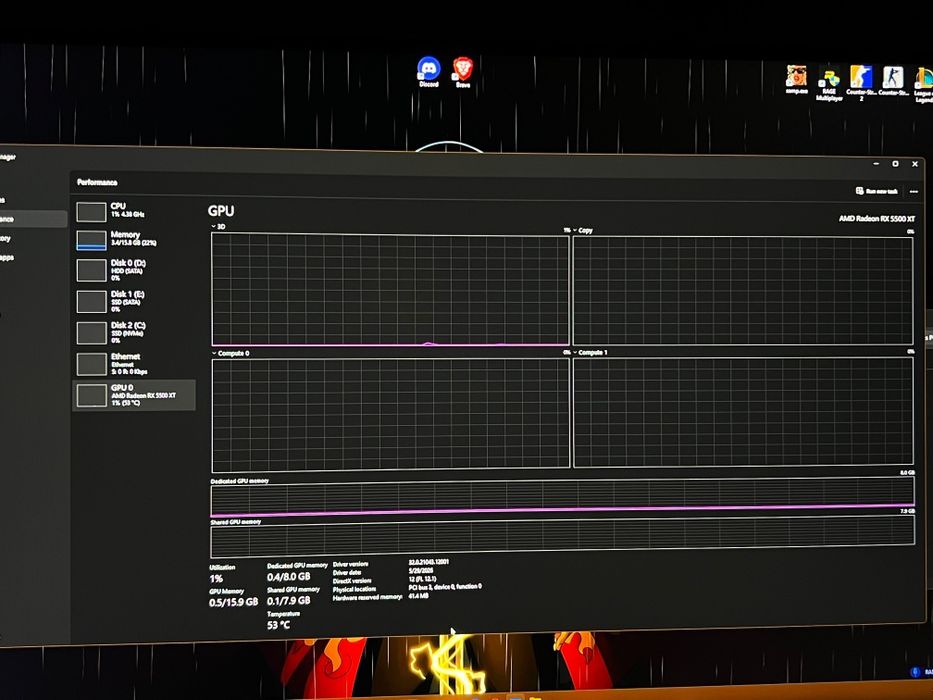Open RAGE Multiplayer desktop shortcut
The height and width of the screenshot is (700, 933).
[x=829, y=84]
